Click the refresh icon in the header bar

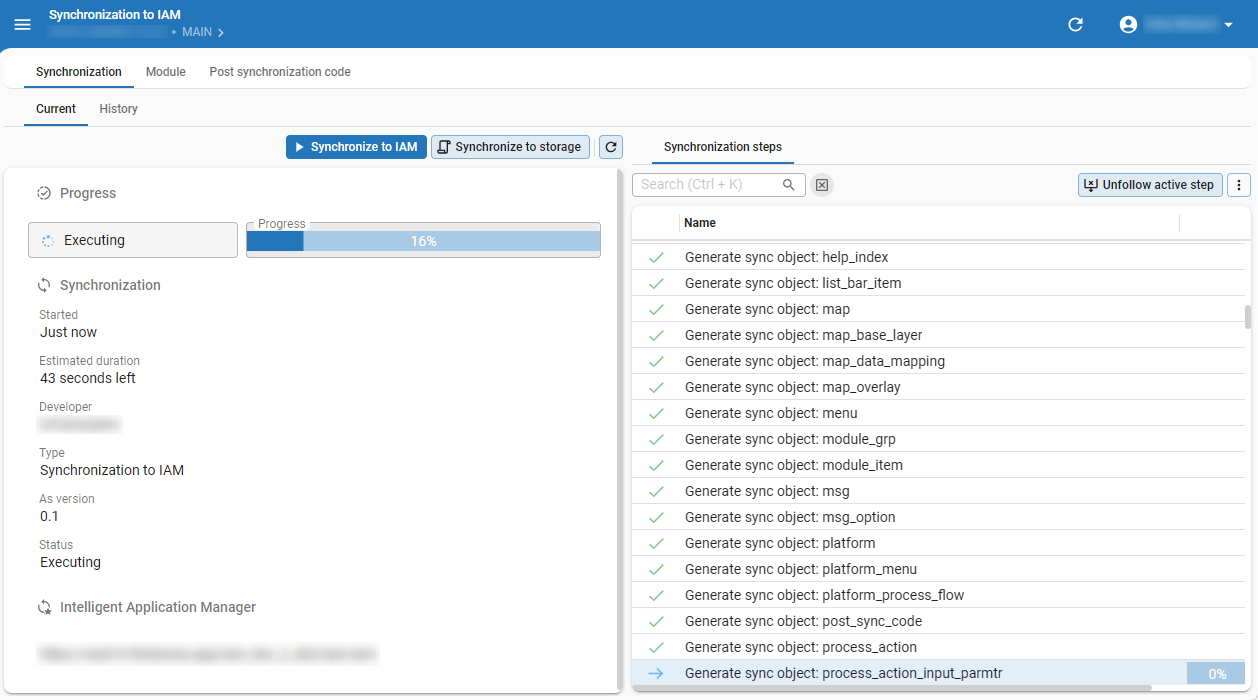click(1076, 24)
